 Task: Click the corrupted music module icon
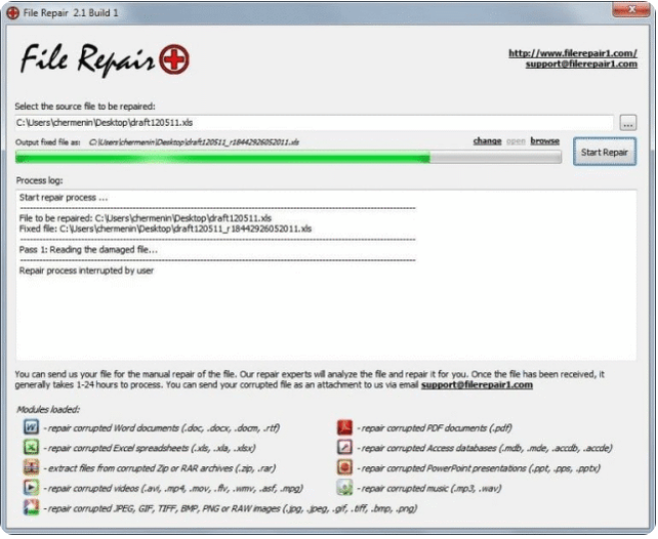pos(345,487)
